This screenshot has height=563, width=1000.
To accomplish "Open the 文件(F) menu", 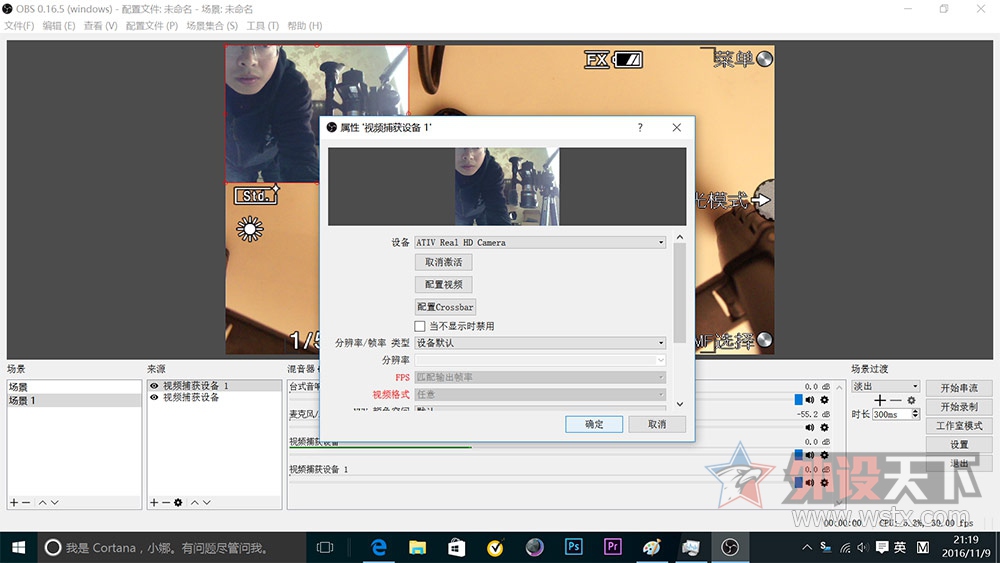I will tap(19, 26).
